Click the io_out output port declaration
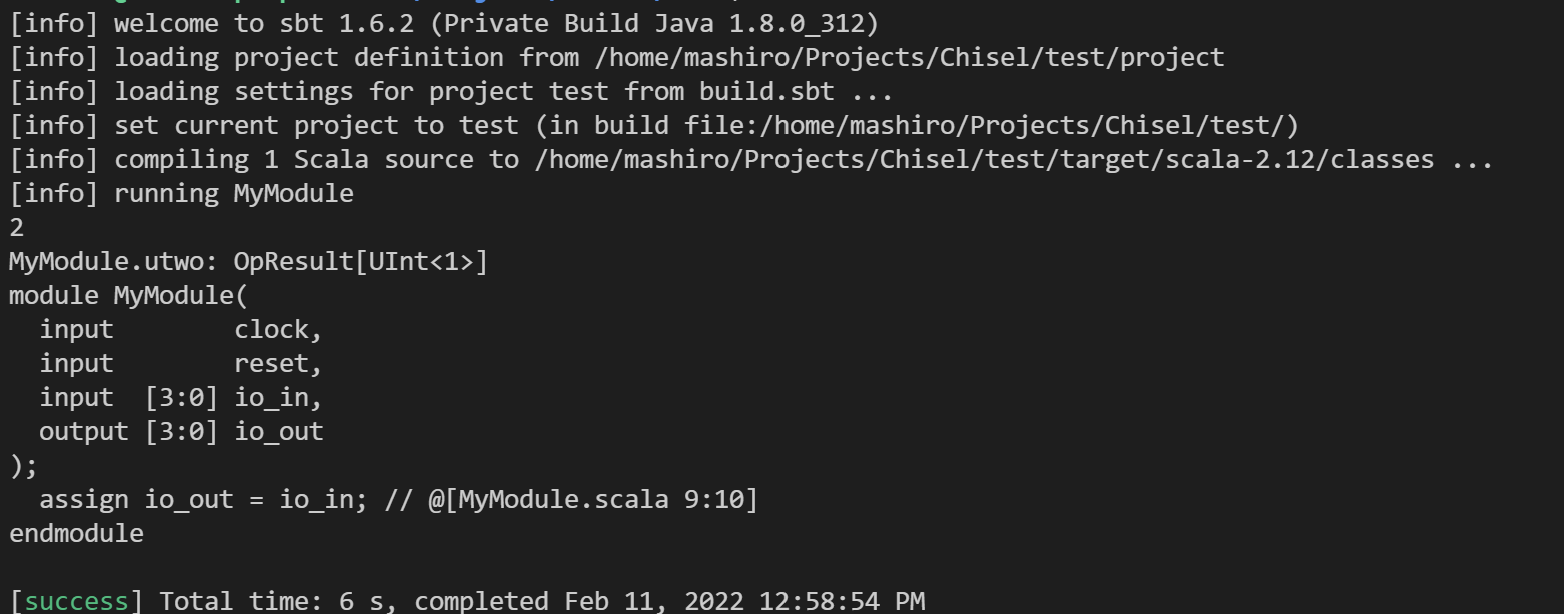Image resolution: width=1564 pixels, height=614 pixels. 181,431
